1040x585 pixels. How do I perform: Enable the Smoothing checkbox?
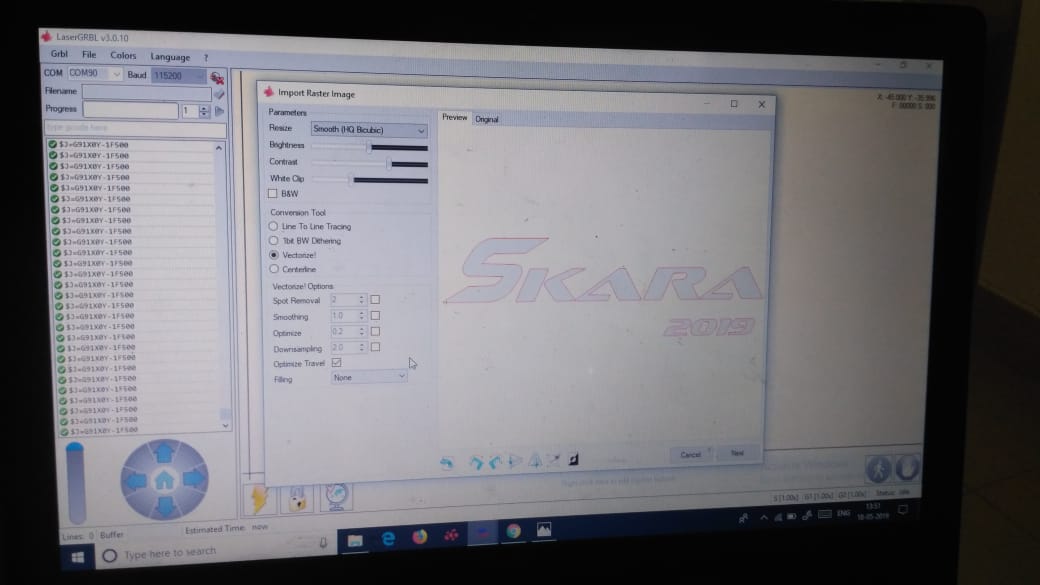click(375, 316)
